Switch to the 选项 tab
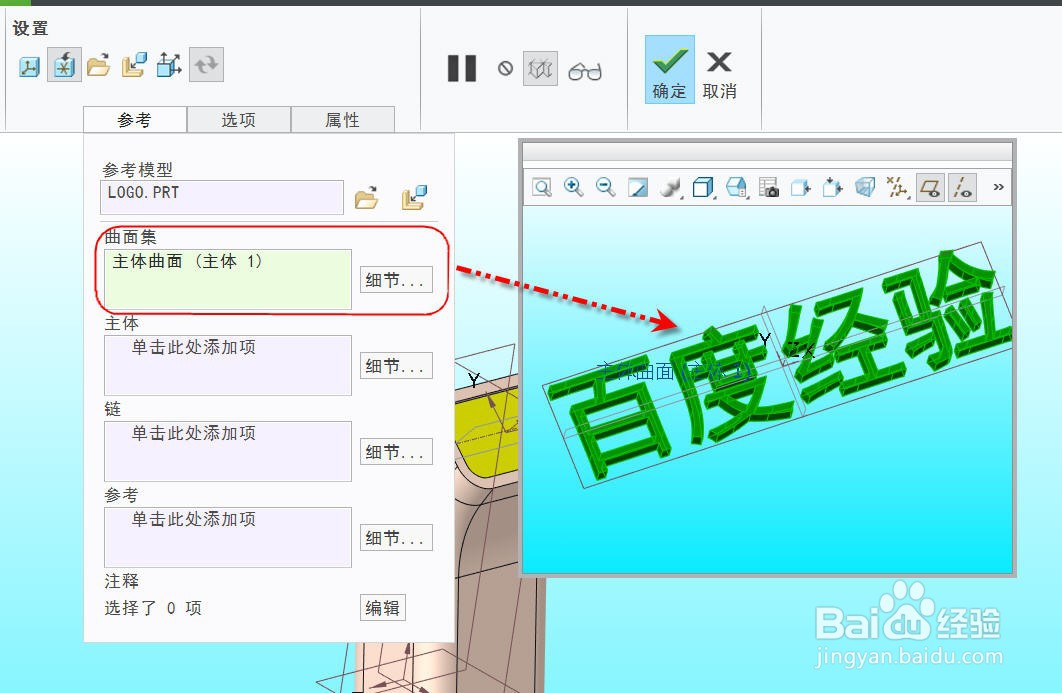The image size is (1062, 693). pyautogui.click(x=238, y=120)
